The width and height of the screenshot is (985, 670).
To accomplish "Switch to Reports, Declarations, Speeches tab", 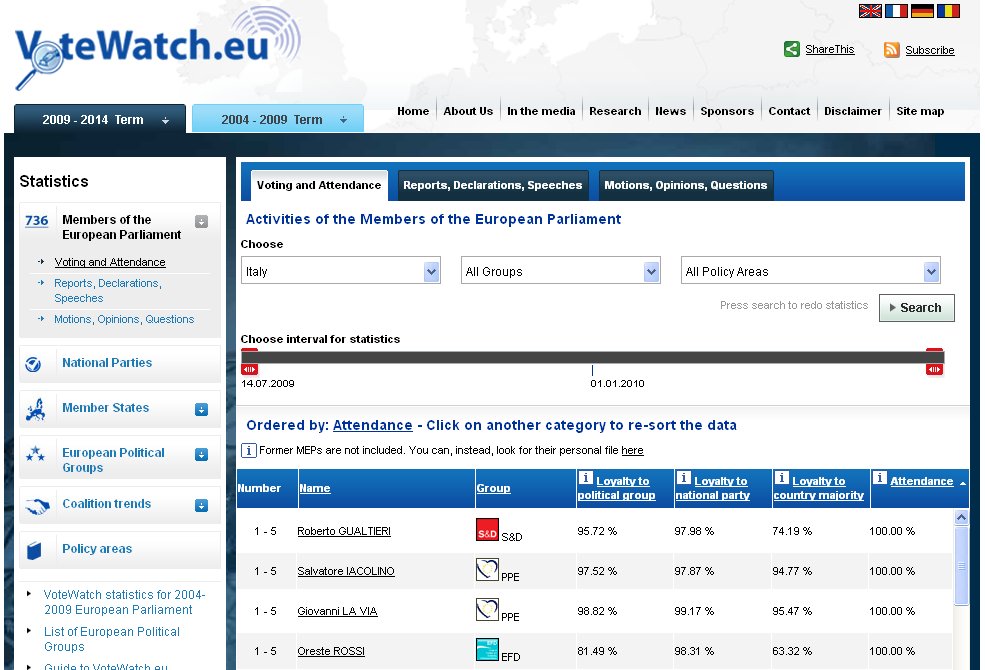I will [492, 185].
